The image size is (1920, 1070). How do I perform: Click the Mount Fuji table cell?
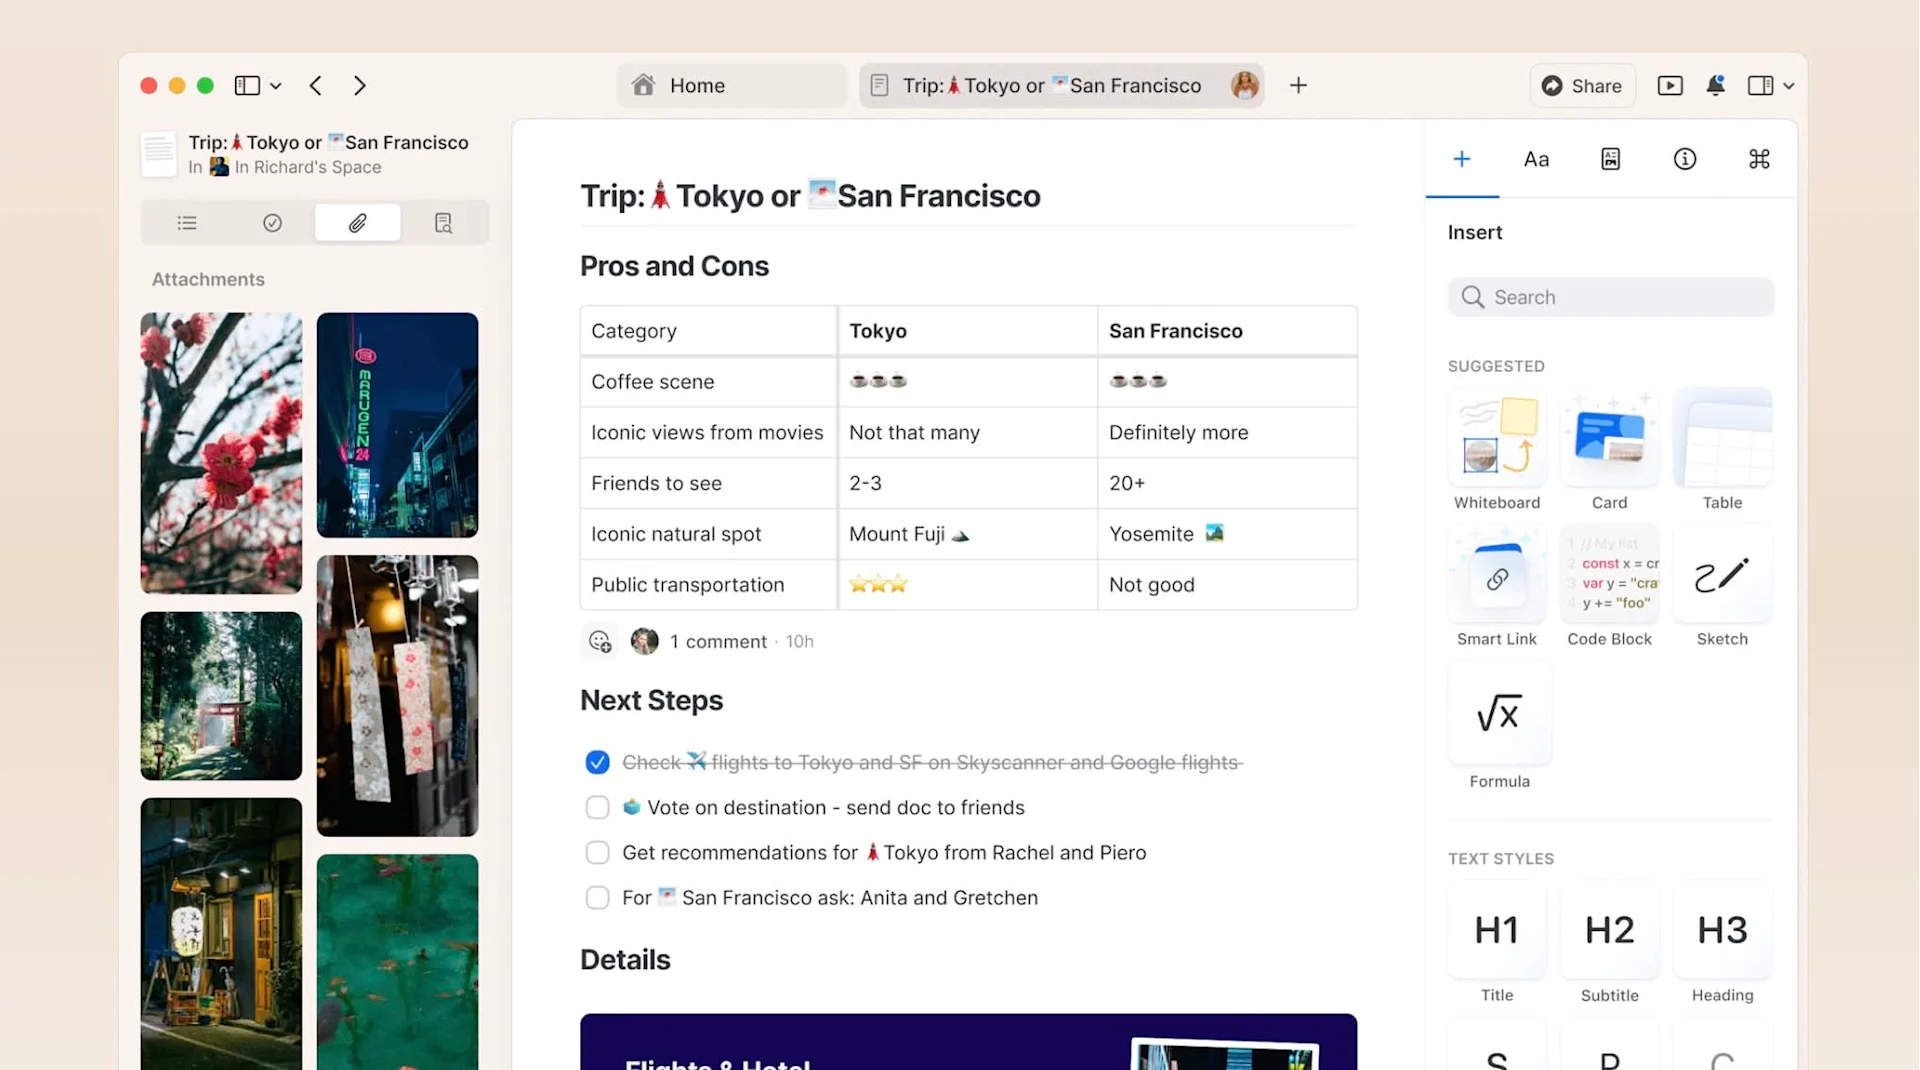coord(967,534)
